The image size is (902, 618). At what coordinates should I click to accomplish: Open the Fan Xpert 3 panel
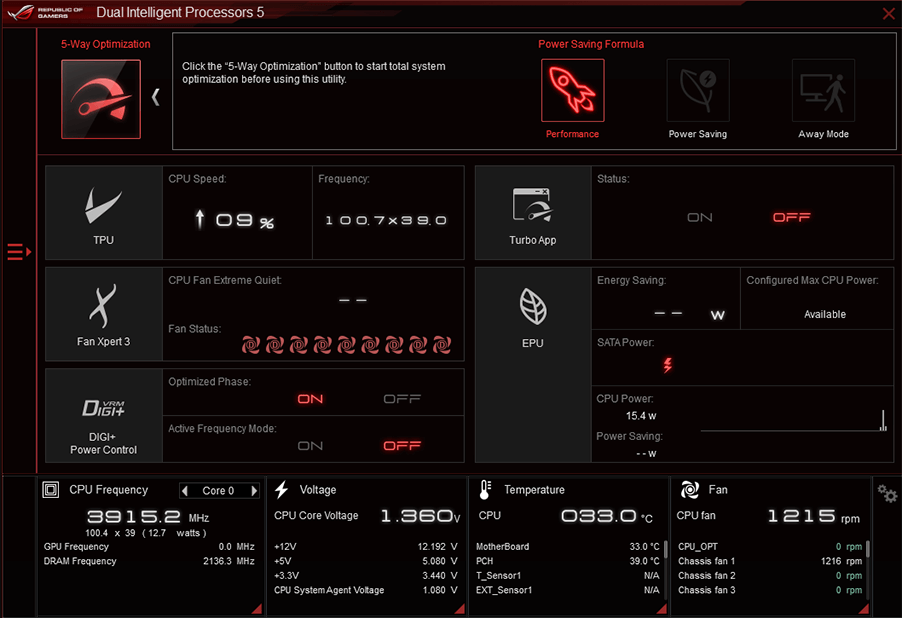click(x=104, y=313)
